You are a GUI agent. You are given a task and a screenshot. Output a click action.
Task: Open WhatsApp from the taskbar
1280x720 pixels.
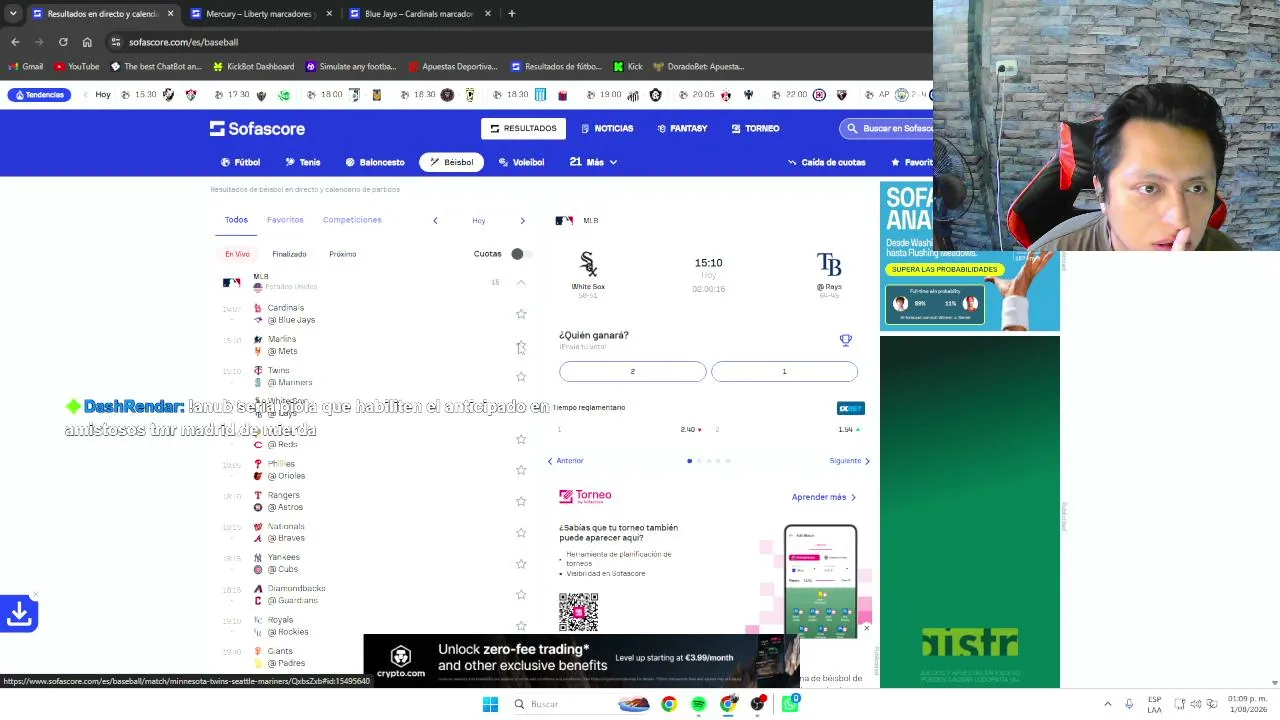pos(790,704)
